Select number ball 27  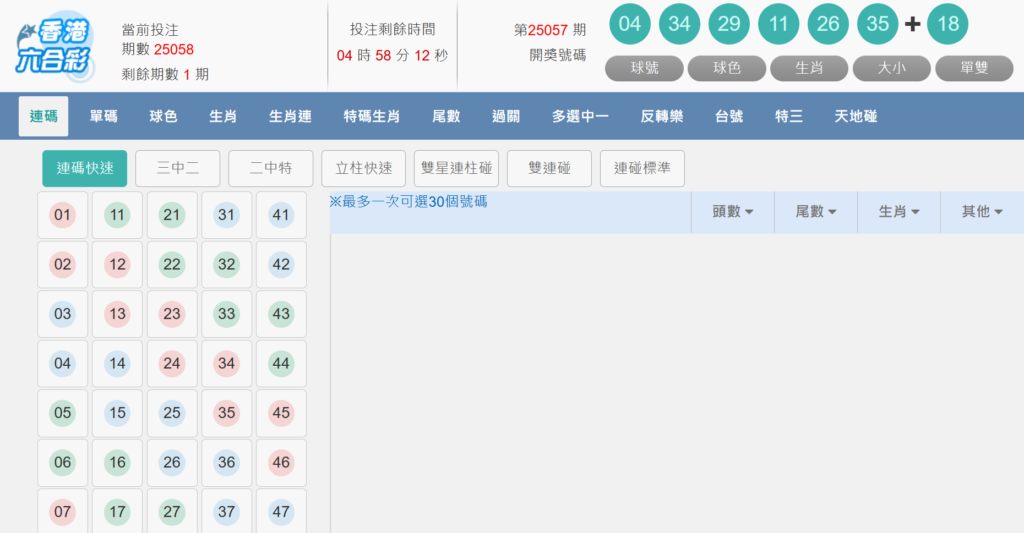tap(172, 511)
